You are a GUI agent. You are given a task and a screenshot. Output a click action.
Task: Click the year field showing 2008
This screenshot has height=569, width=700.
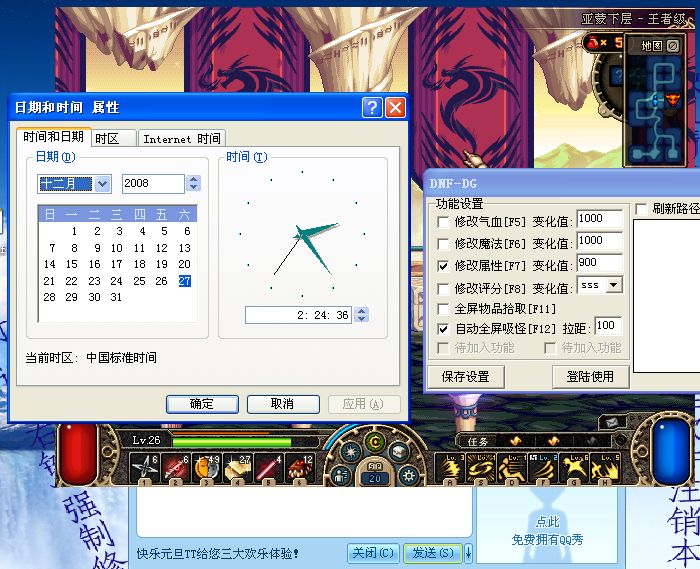153,184
